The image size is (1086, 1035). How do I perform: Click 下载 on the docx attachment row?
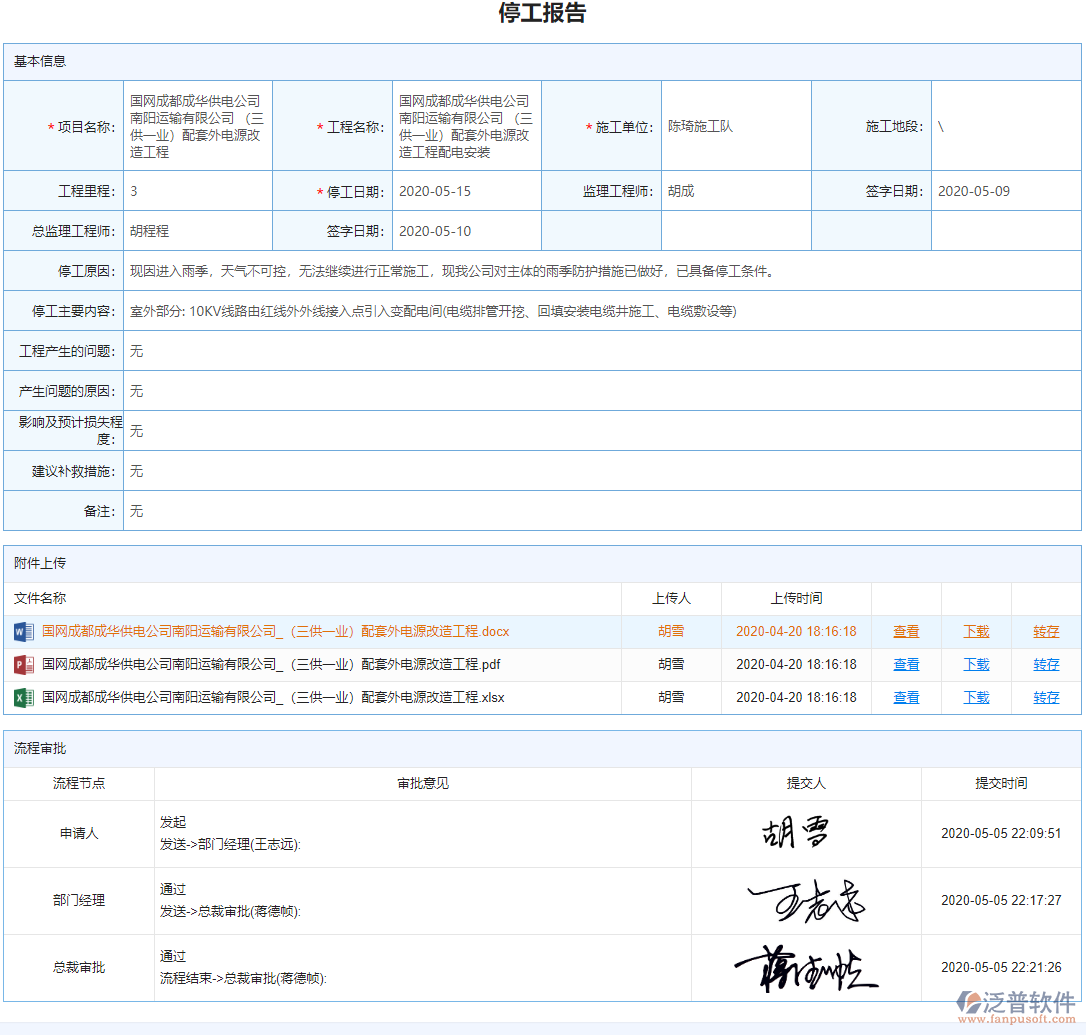point(975,631)
